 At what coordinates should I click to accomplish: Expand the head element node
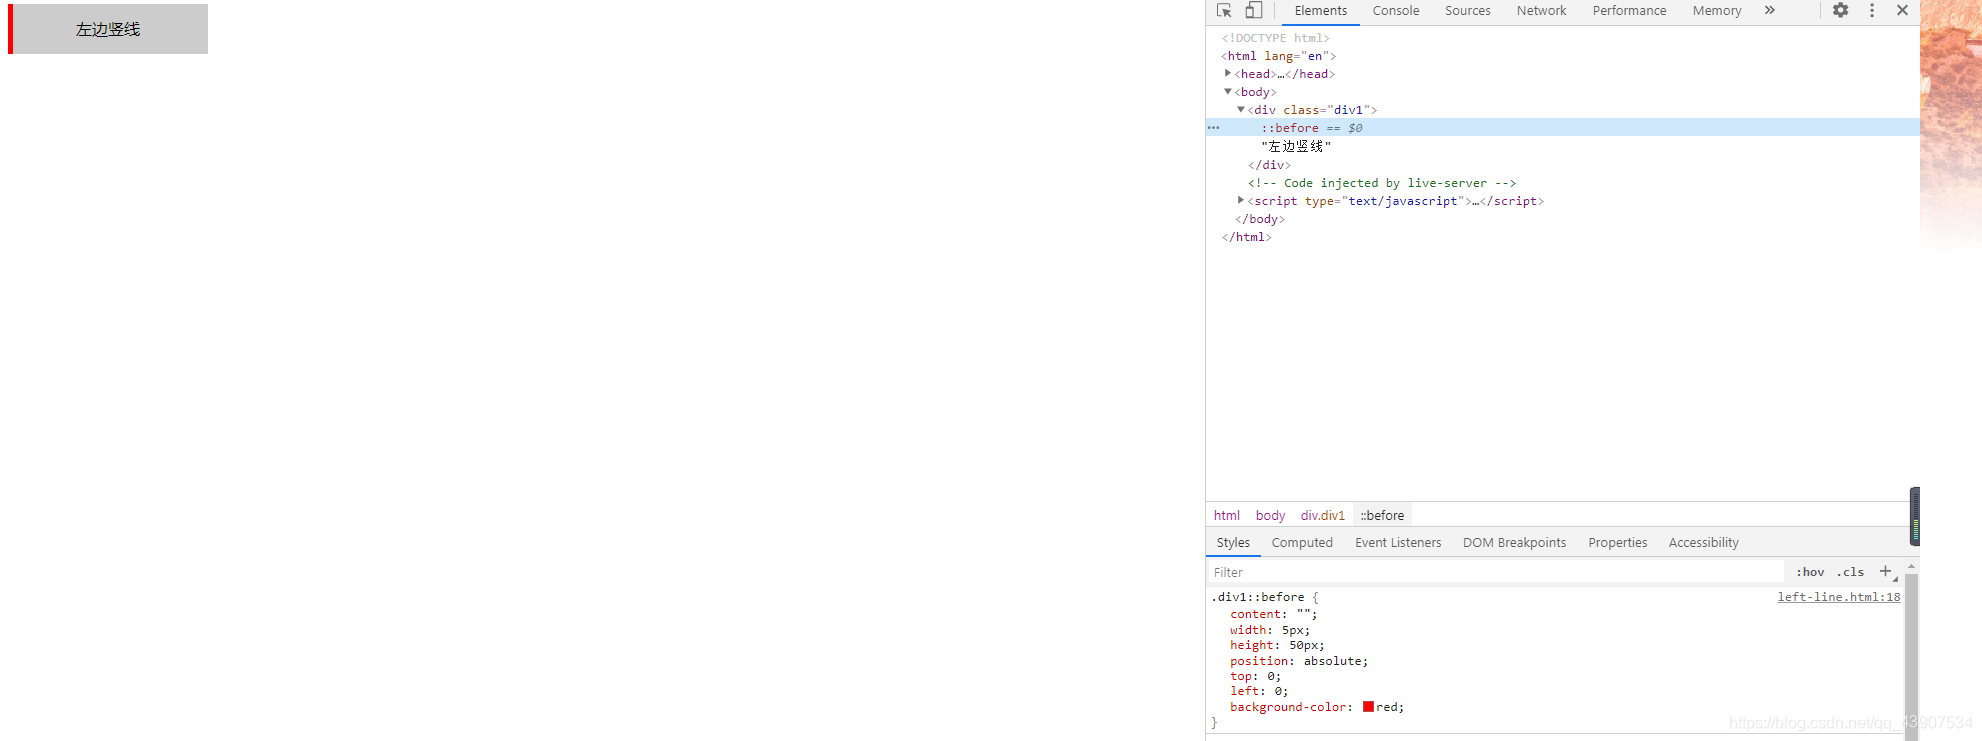point(1228,73)
